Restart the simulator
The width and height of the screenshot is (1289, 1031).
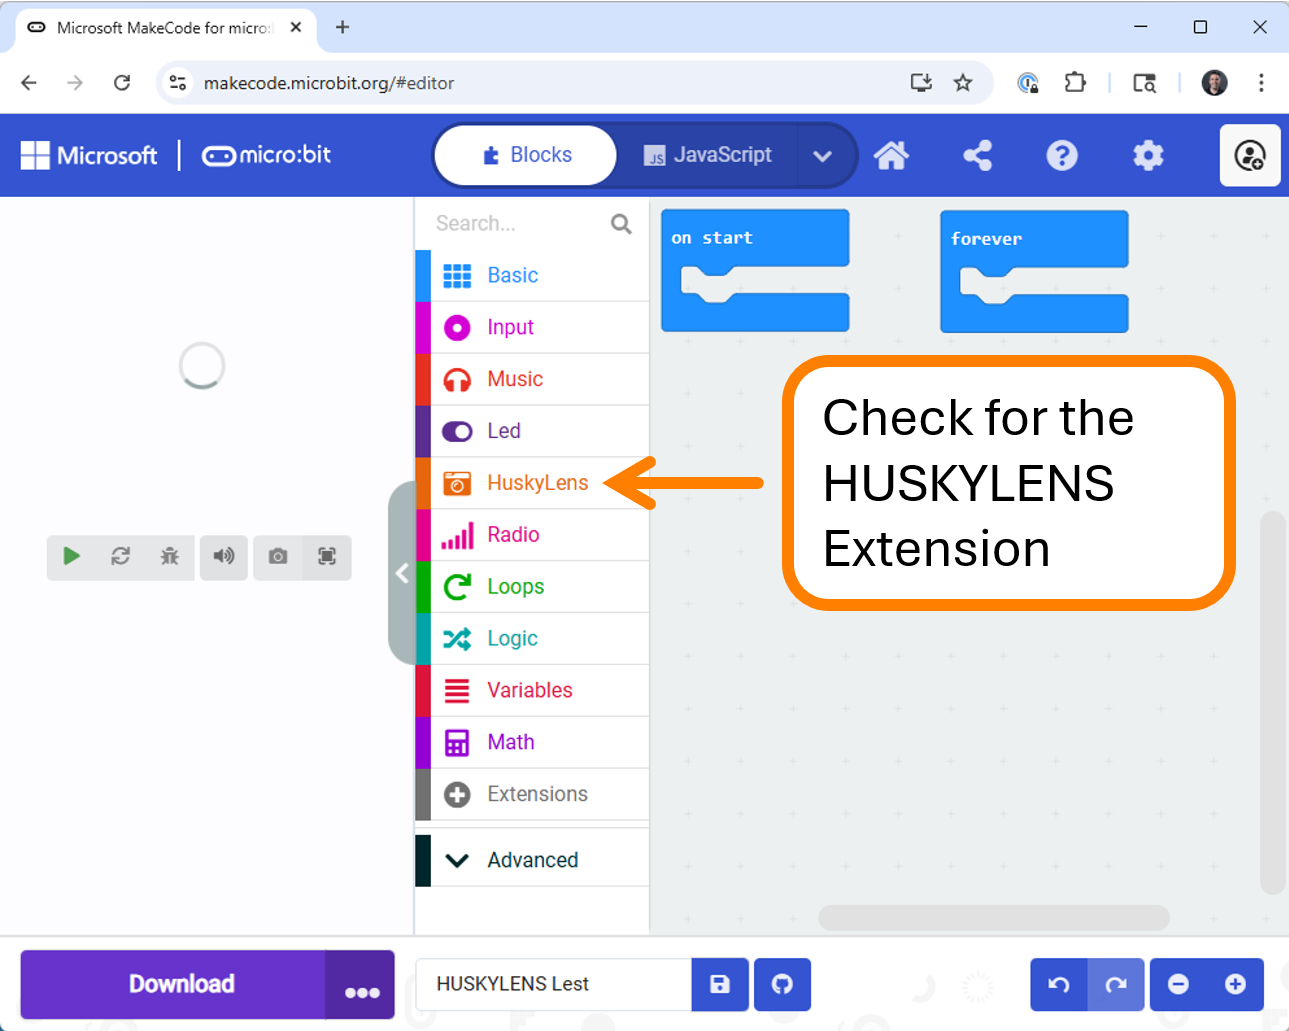tap(120, 556)
